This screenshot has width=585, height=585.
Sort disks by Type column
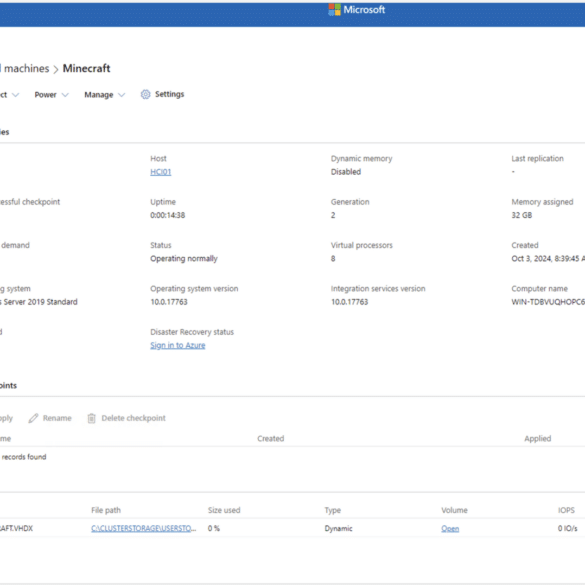[332, 510]
